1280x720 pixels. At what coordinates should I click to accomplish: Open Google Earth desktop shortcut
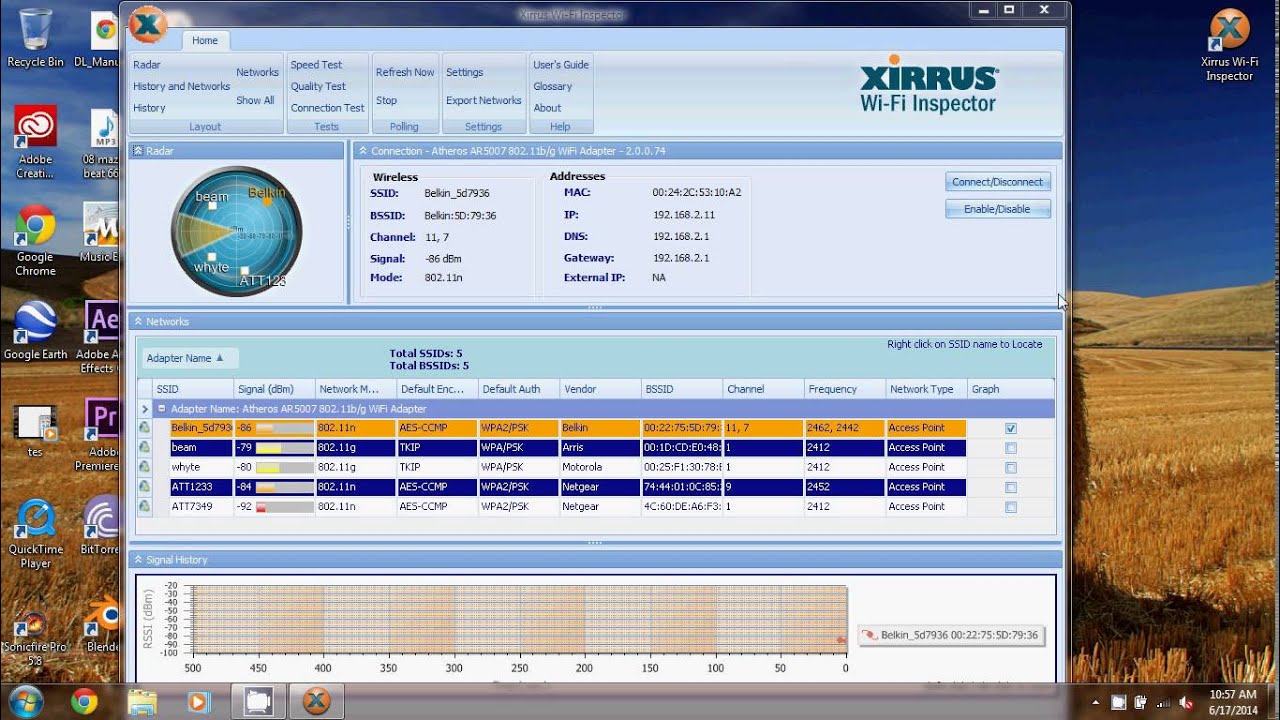(35, 330)
